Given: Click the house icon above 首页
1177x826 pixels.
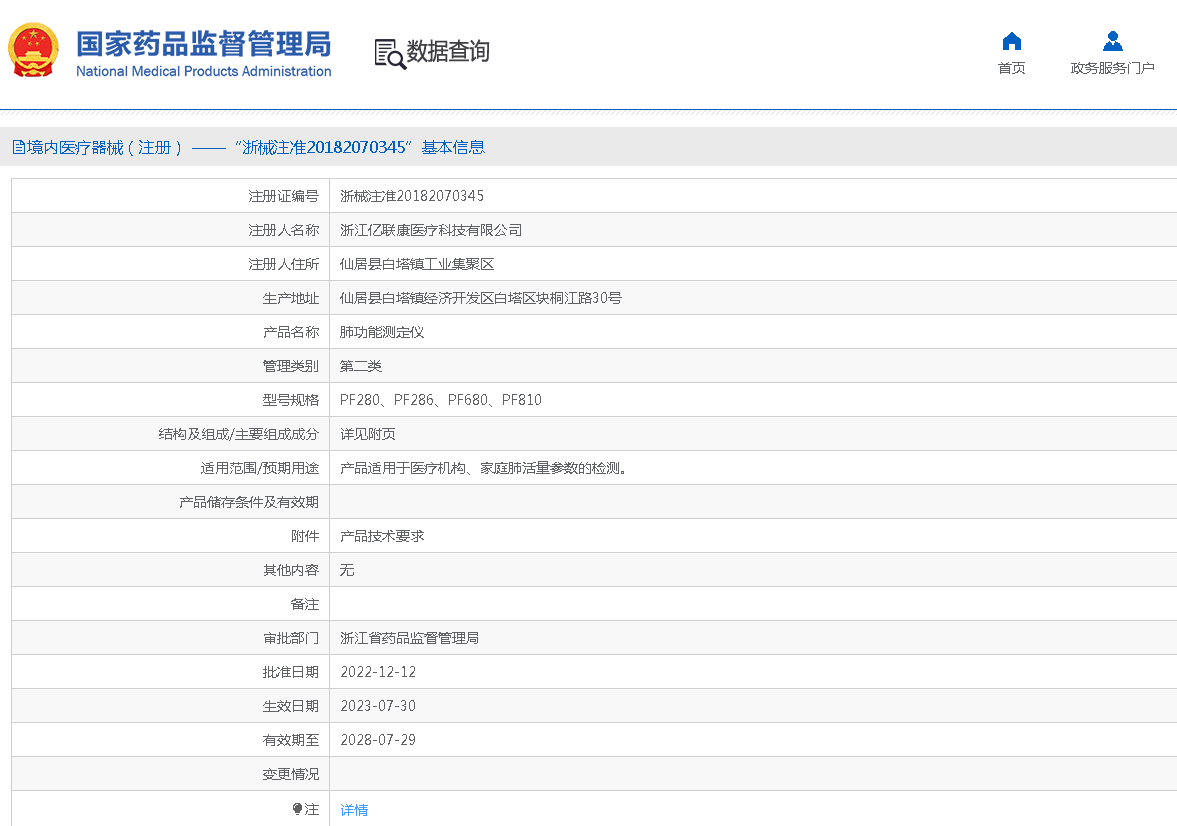Looking at the screenshot, I should tap(1011, 41).
